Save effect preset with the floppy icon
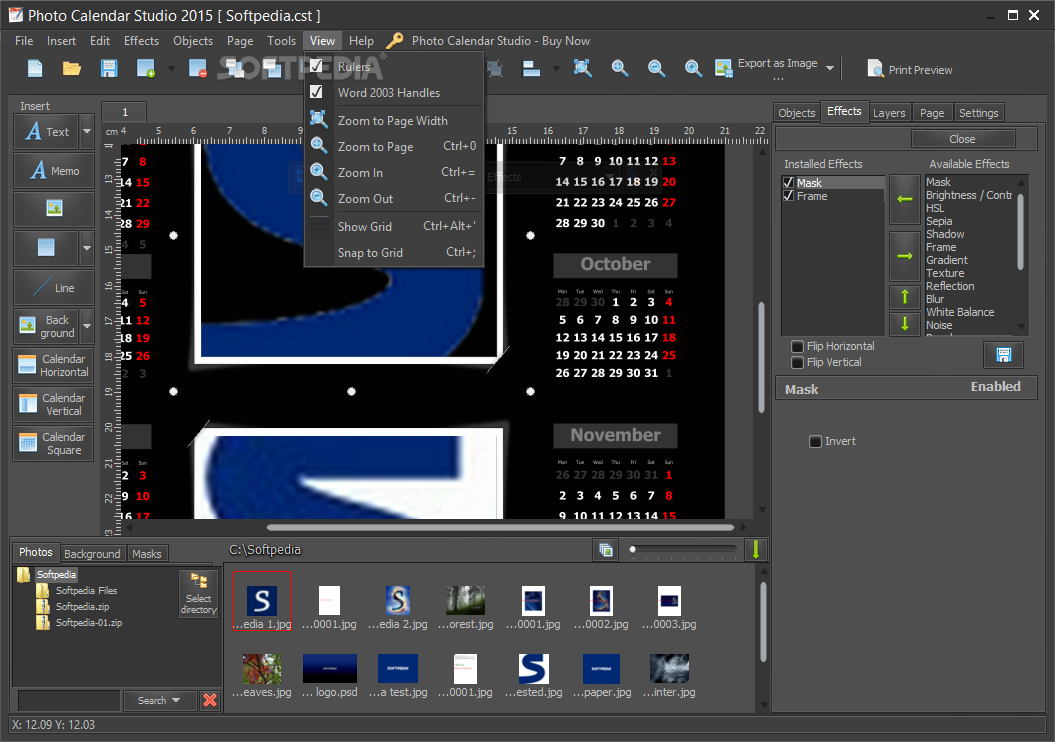 tap(1003, 355)
